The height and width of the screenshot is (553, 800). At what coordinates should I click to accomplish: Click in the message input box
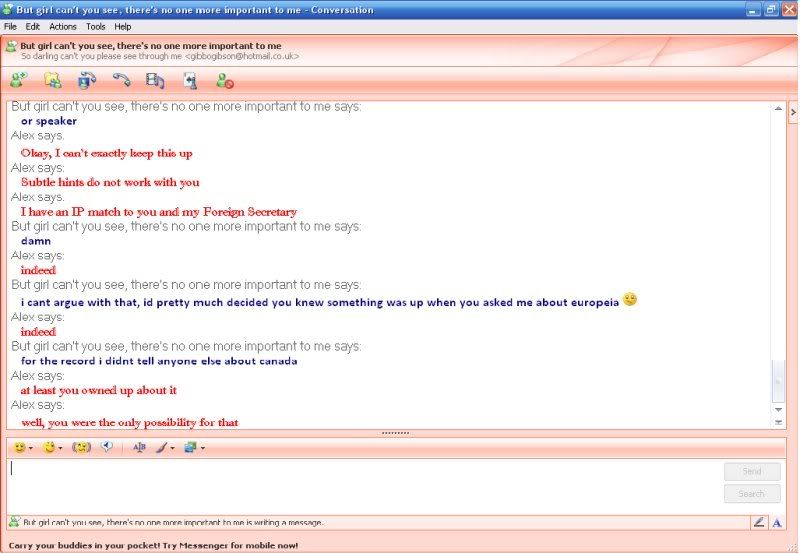pos(360,483)
